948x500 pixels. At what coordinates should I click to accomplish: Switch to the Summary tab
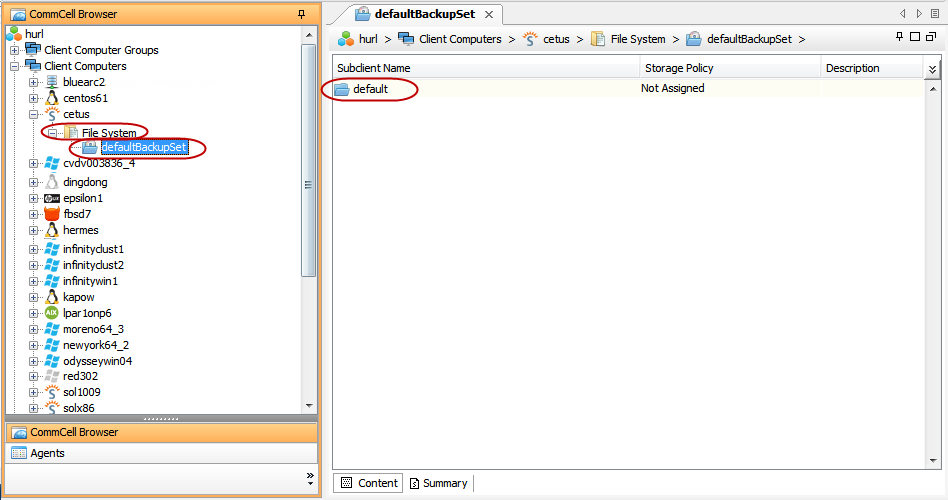(x=438, y=483)
